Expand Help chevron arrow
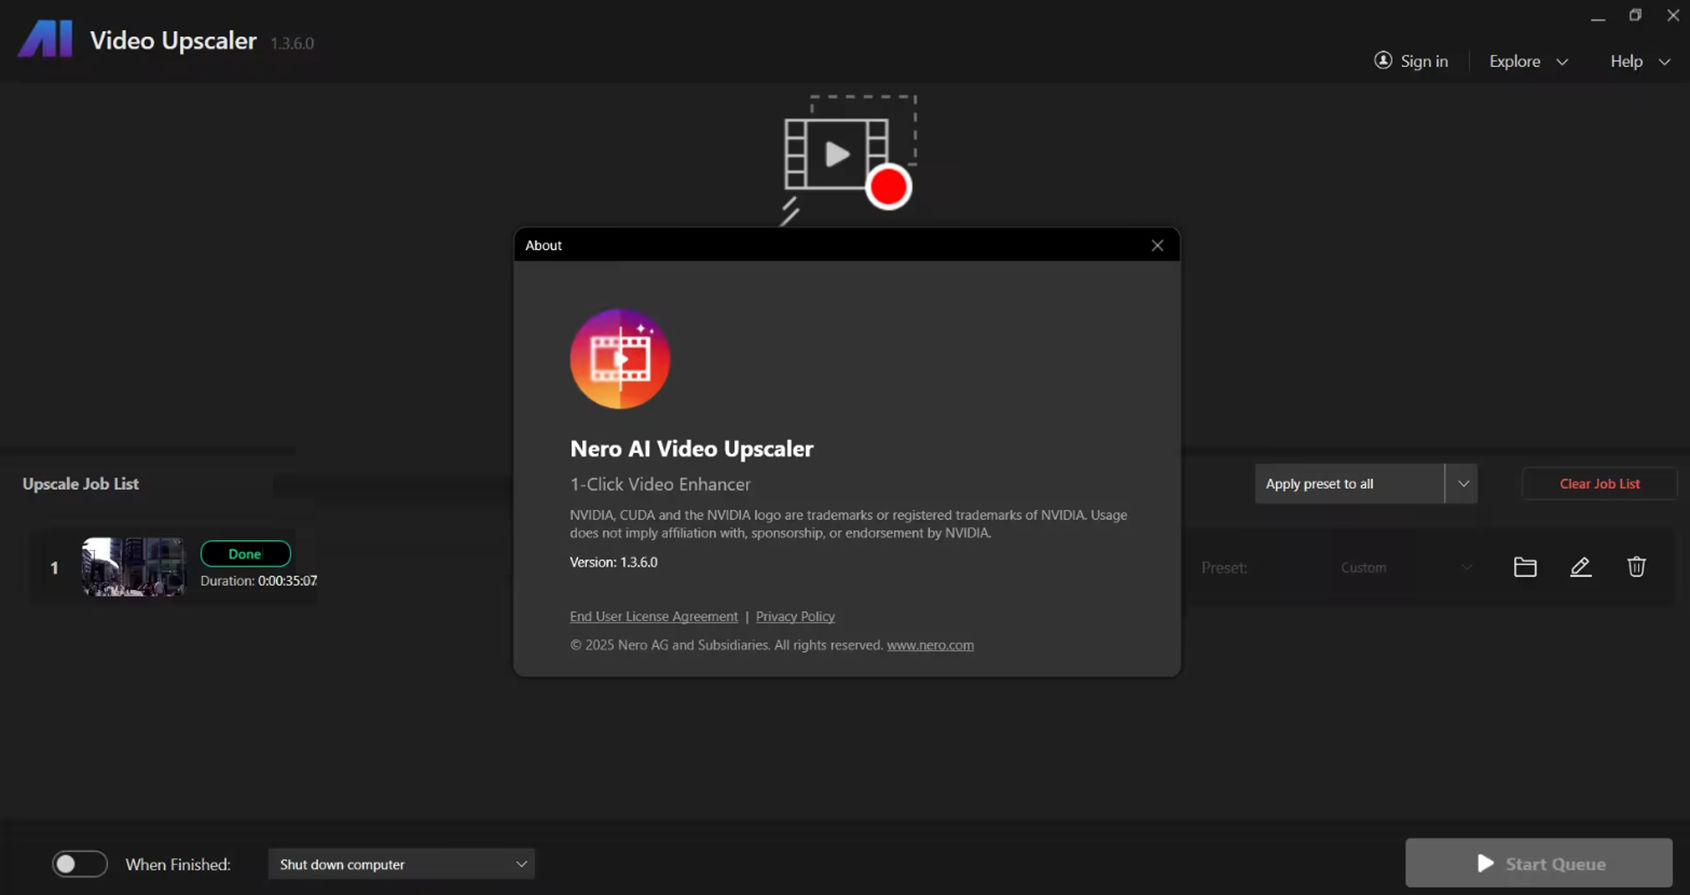The width and height of the screenshot is (1690, 895). click(1664, 62)
